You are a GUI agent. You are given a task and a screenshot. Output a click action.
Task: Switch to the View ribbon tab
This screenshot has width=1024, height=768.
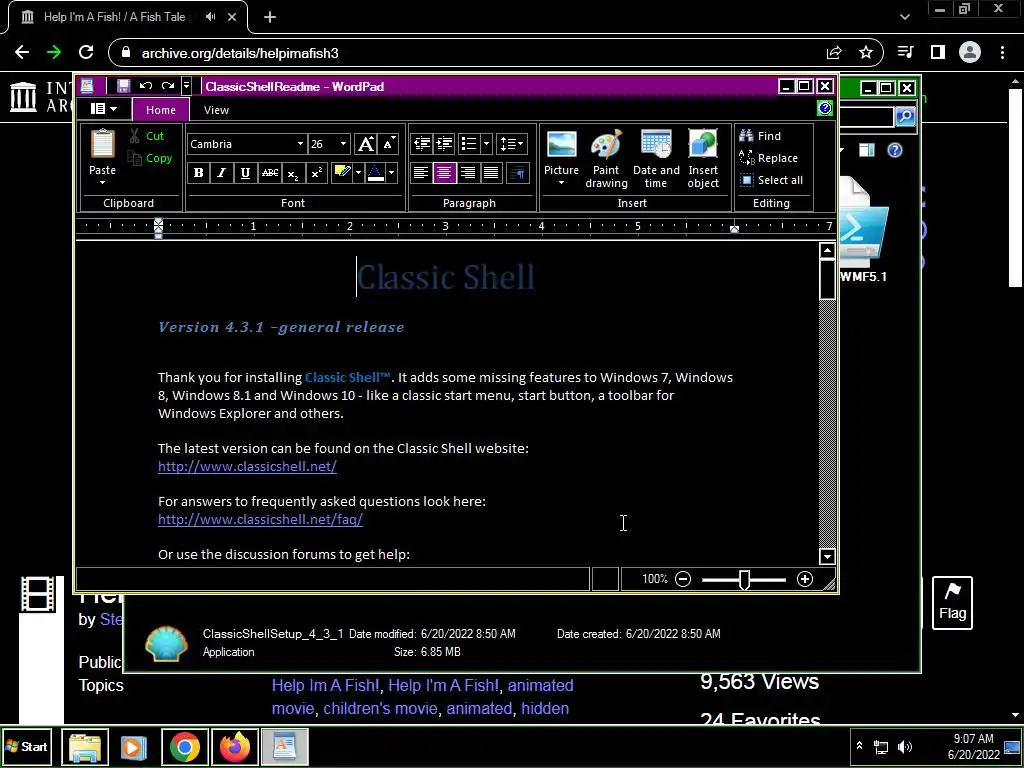click(x=216, y=110)
